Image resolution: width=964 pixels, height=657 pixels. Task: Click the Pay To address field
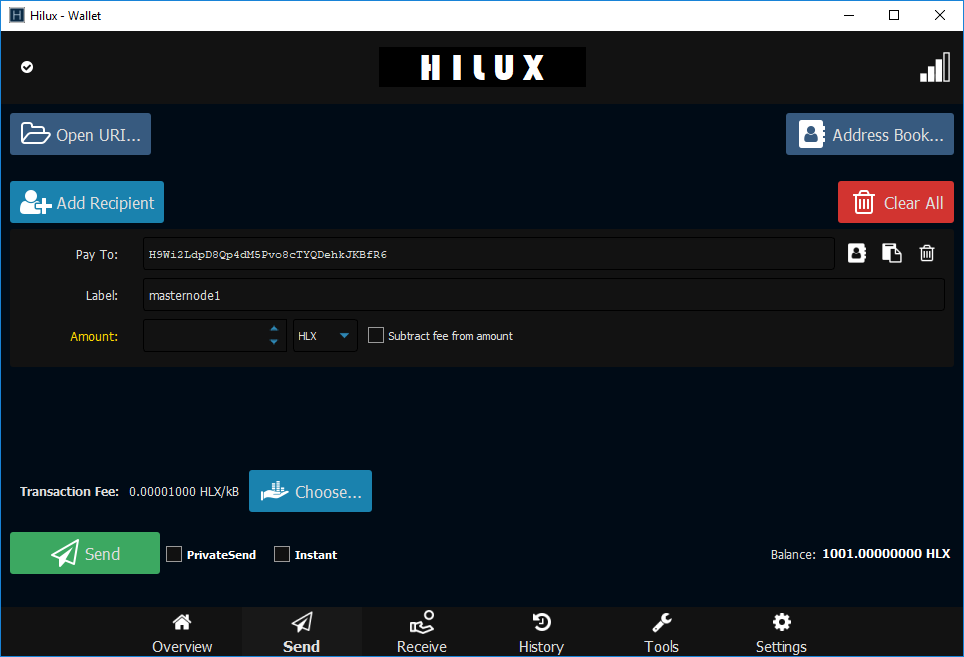pos(489,254)
